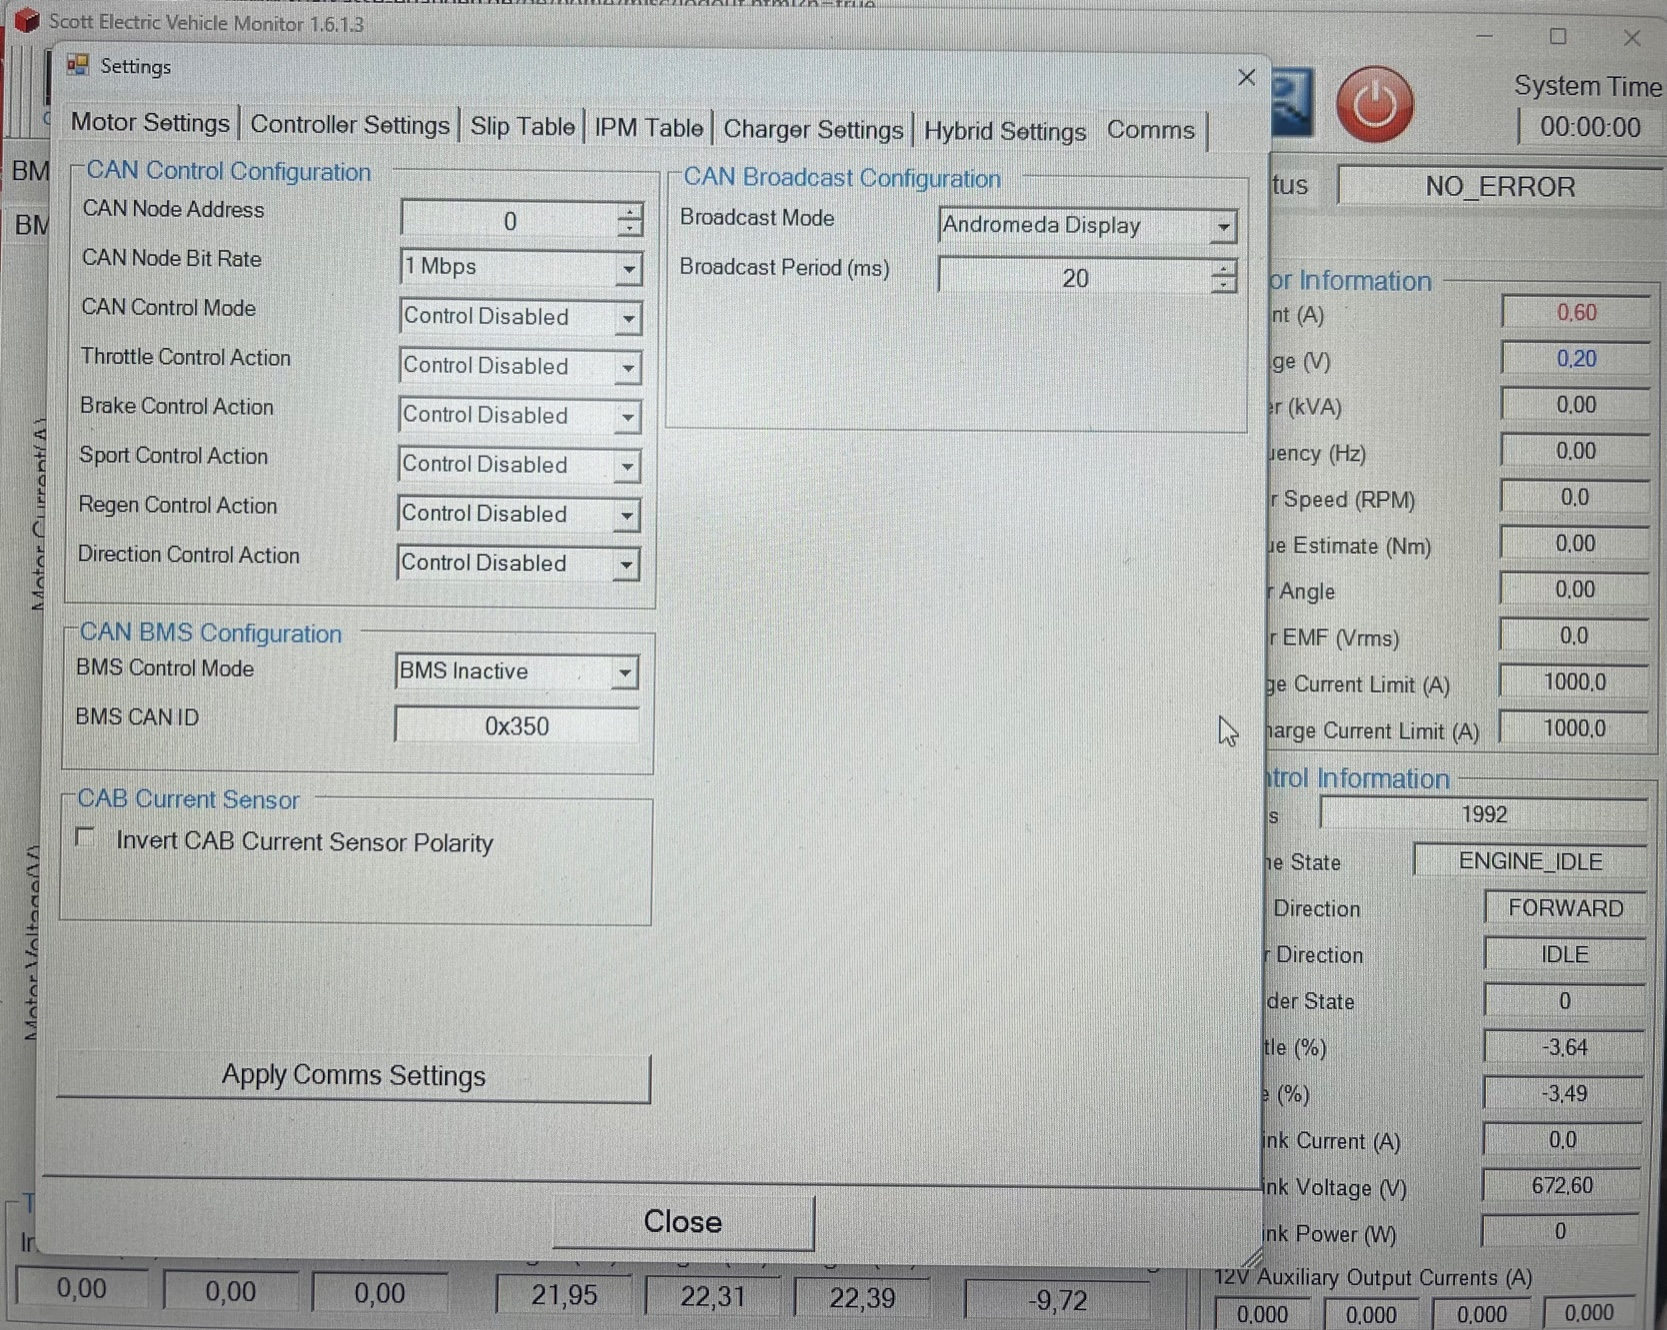Maximize the main application window

point(1557,37)
